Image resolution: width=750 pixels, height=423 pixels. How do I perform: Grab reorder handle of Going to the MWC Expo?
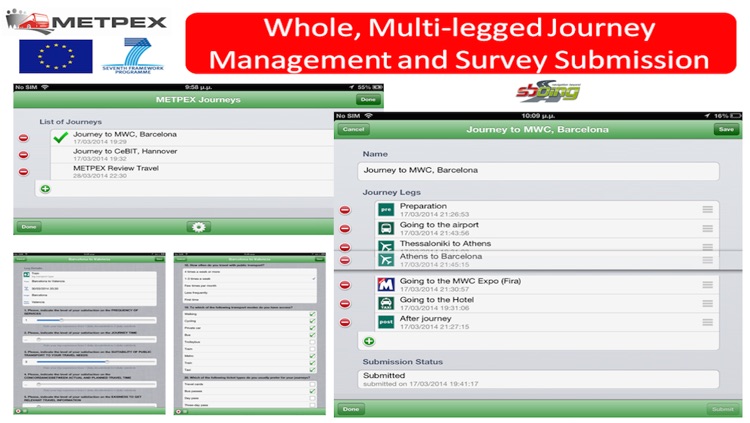[708, 285]
